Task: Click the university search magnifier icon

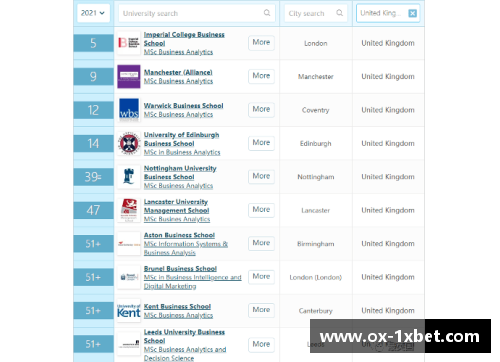Action: tap(267, 13)
